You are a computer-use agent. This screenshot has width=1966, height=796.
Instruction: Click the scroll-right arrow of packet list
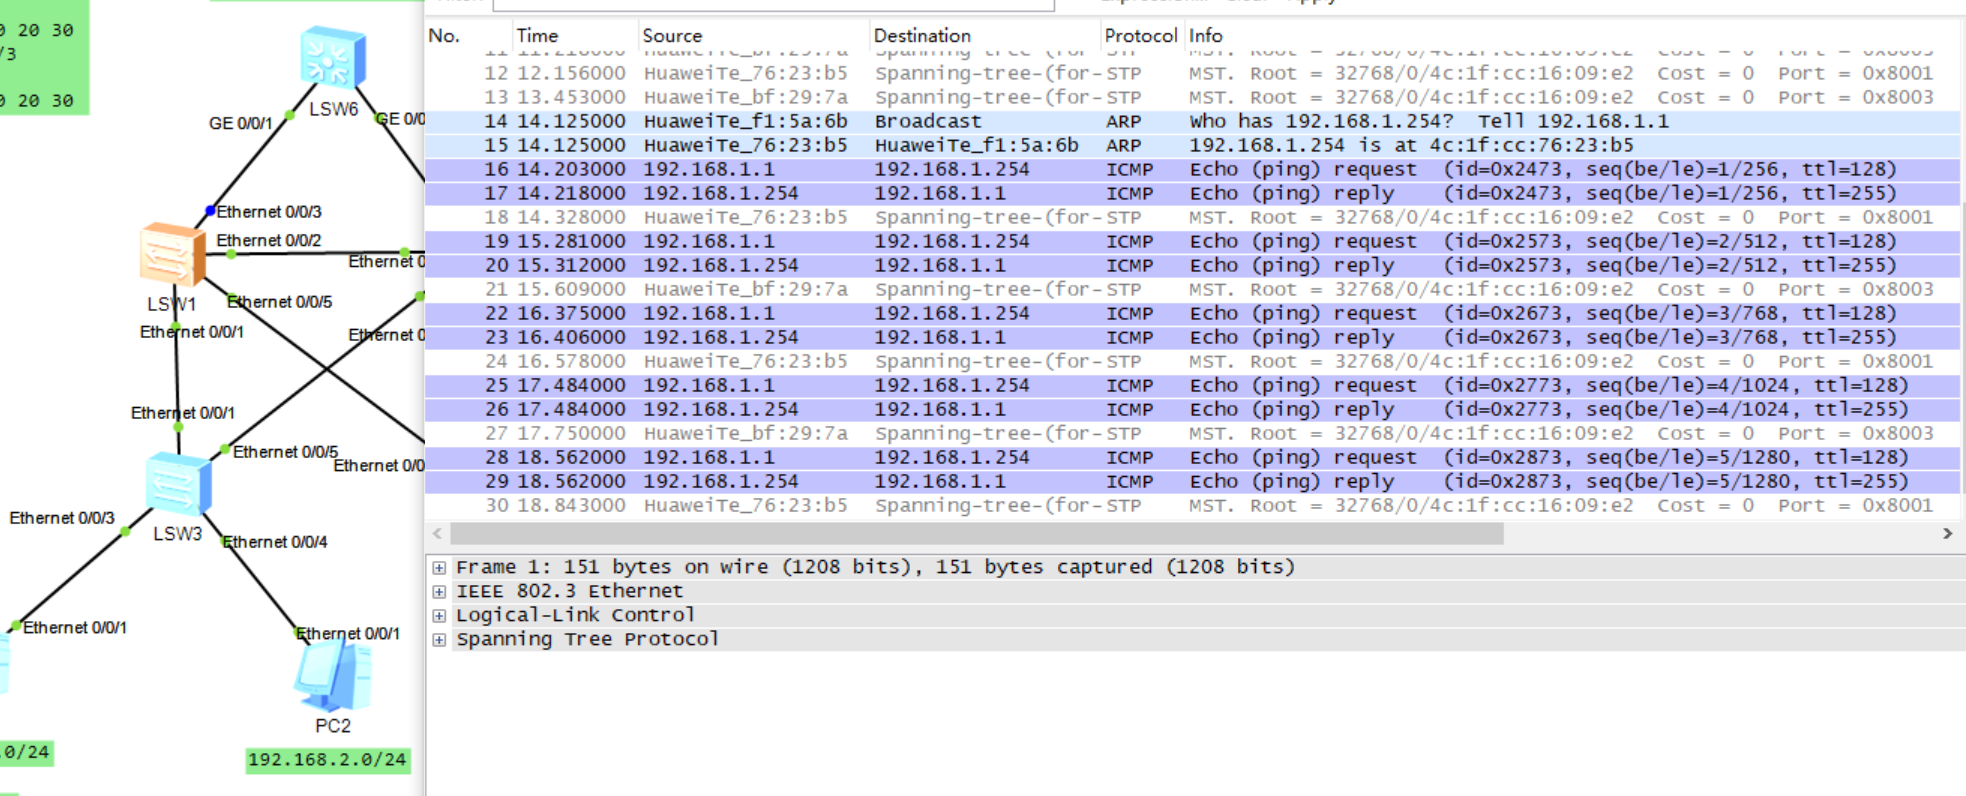tap(1947, 534)
